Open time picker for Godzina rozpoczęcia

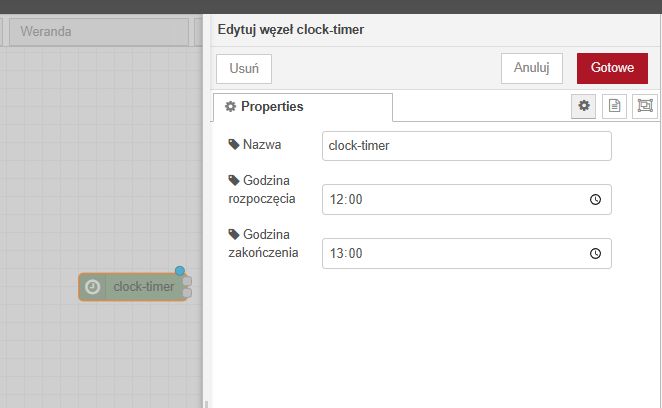595,199
